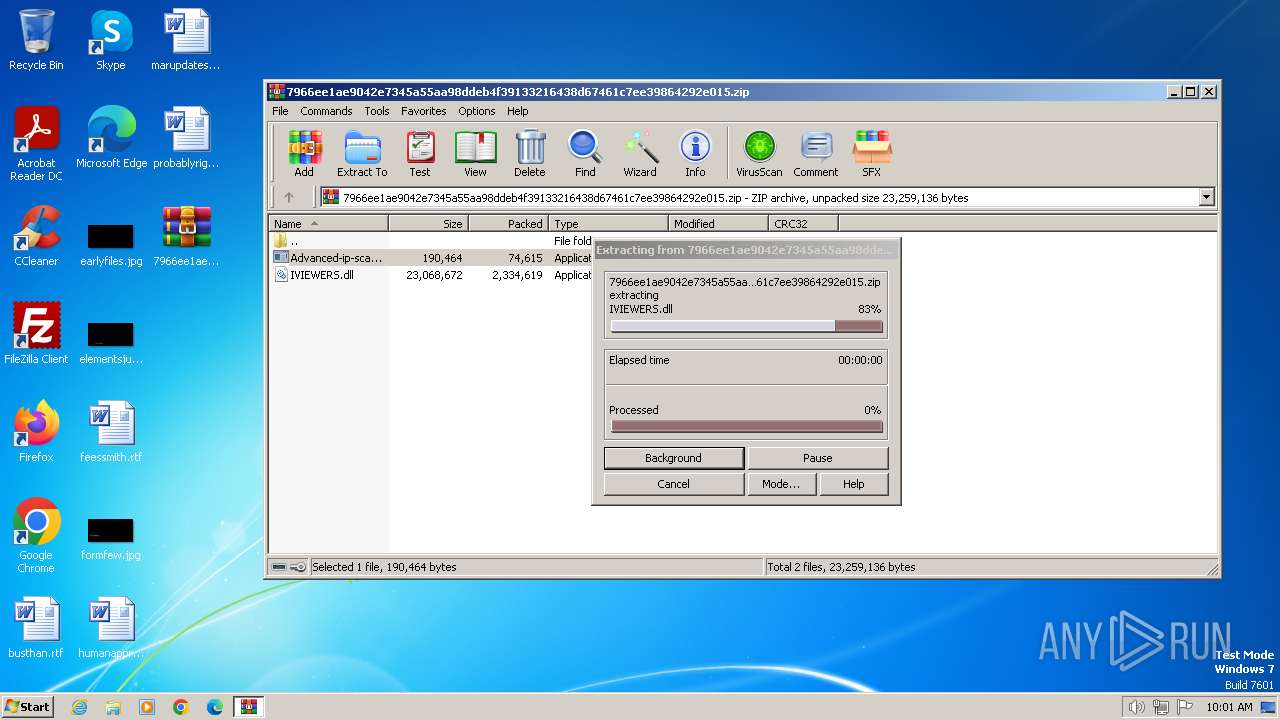Launch Microsoft Edge desktop shortcut
The width and height of the screenshot is (1280, 720).
click(111, 137)
